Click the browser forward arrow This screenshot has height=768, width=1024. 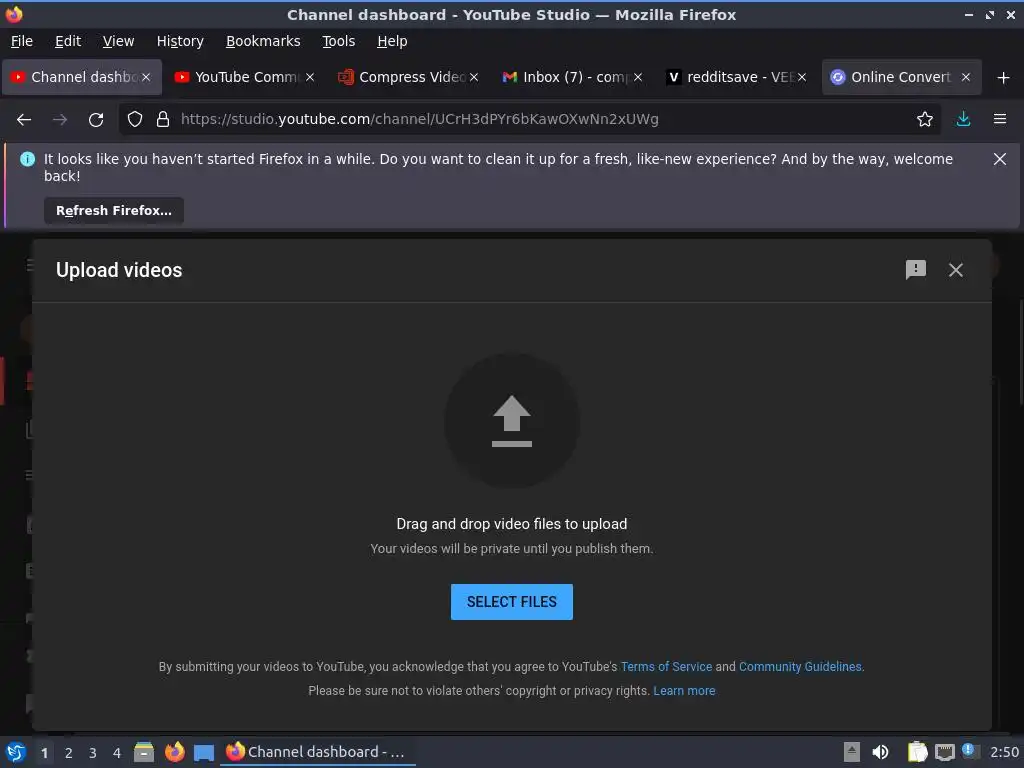pyautogui.click(x=60, y=119)
